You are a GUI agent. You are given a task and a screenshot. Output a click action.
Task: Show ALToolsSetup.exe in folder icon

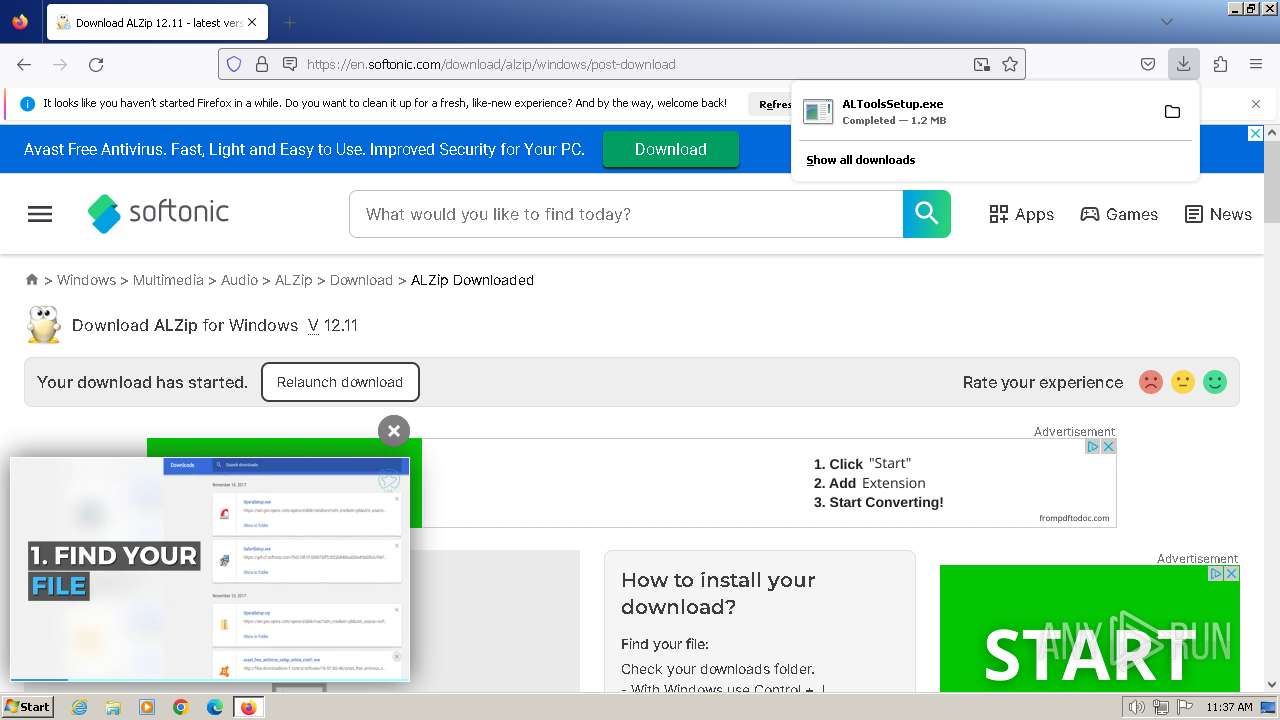(x=1172, y=111)
